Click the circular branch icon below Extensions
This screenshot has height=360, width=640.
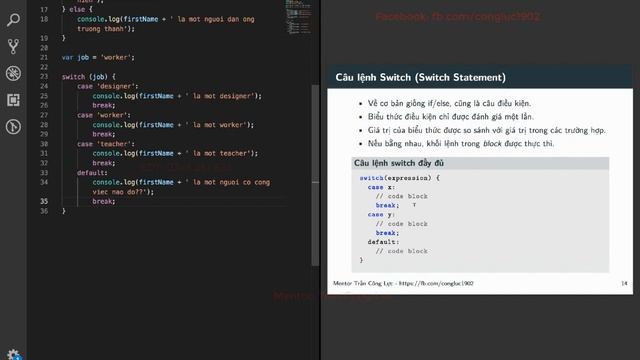[x=13, y=127]
